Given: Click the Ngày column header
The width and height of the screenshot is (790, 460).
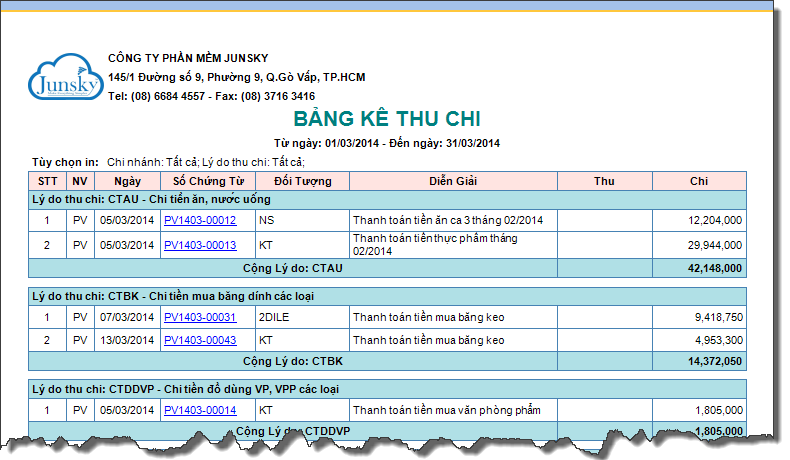Looking at the screenshot, I should [127, 181].
